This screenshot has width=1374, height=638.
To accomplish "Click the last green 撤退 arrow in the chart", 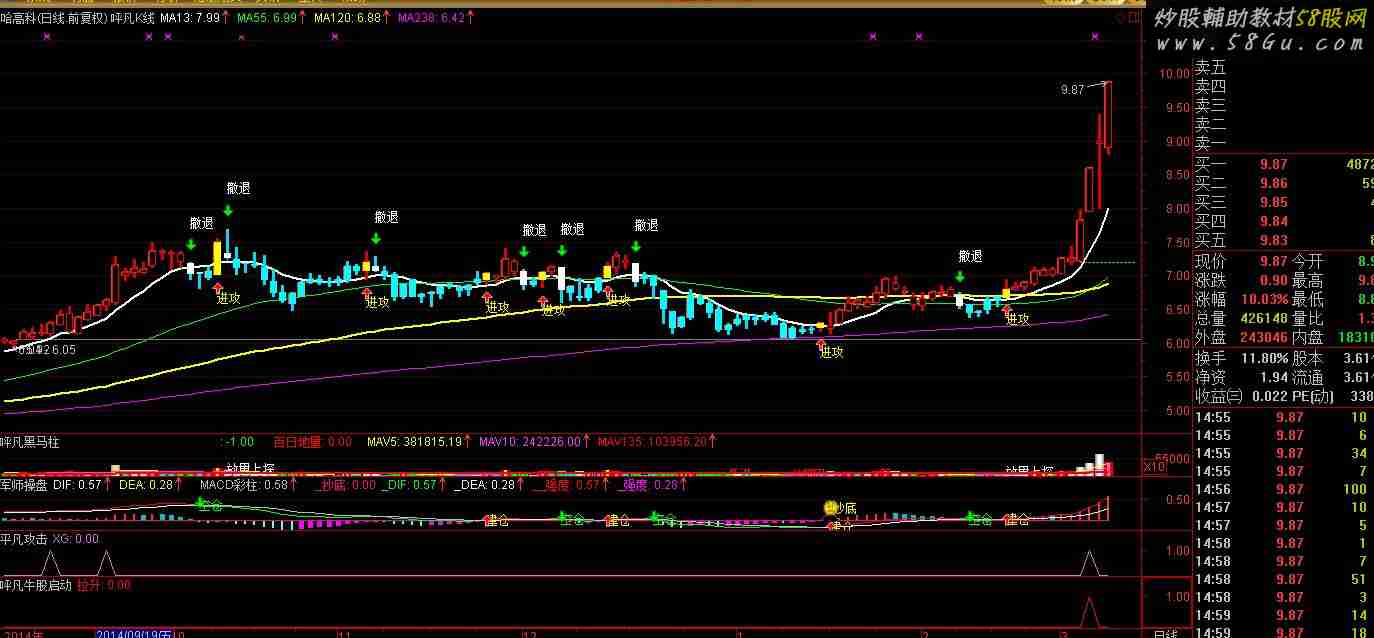I will click(x=959, y=276).
